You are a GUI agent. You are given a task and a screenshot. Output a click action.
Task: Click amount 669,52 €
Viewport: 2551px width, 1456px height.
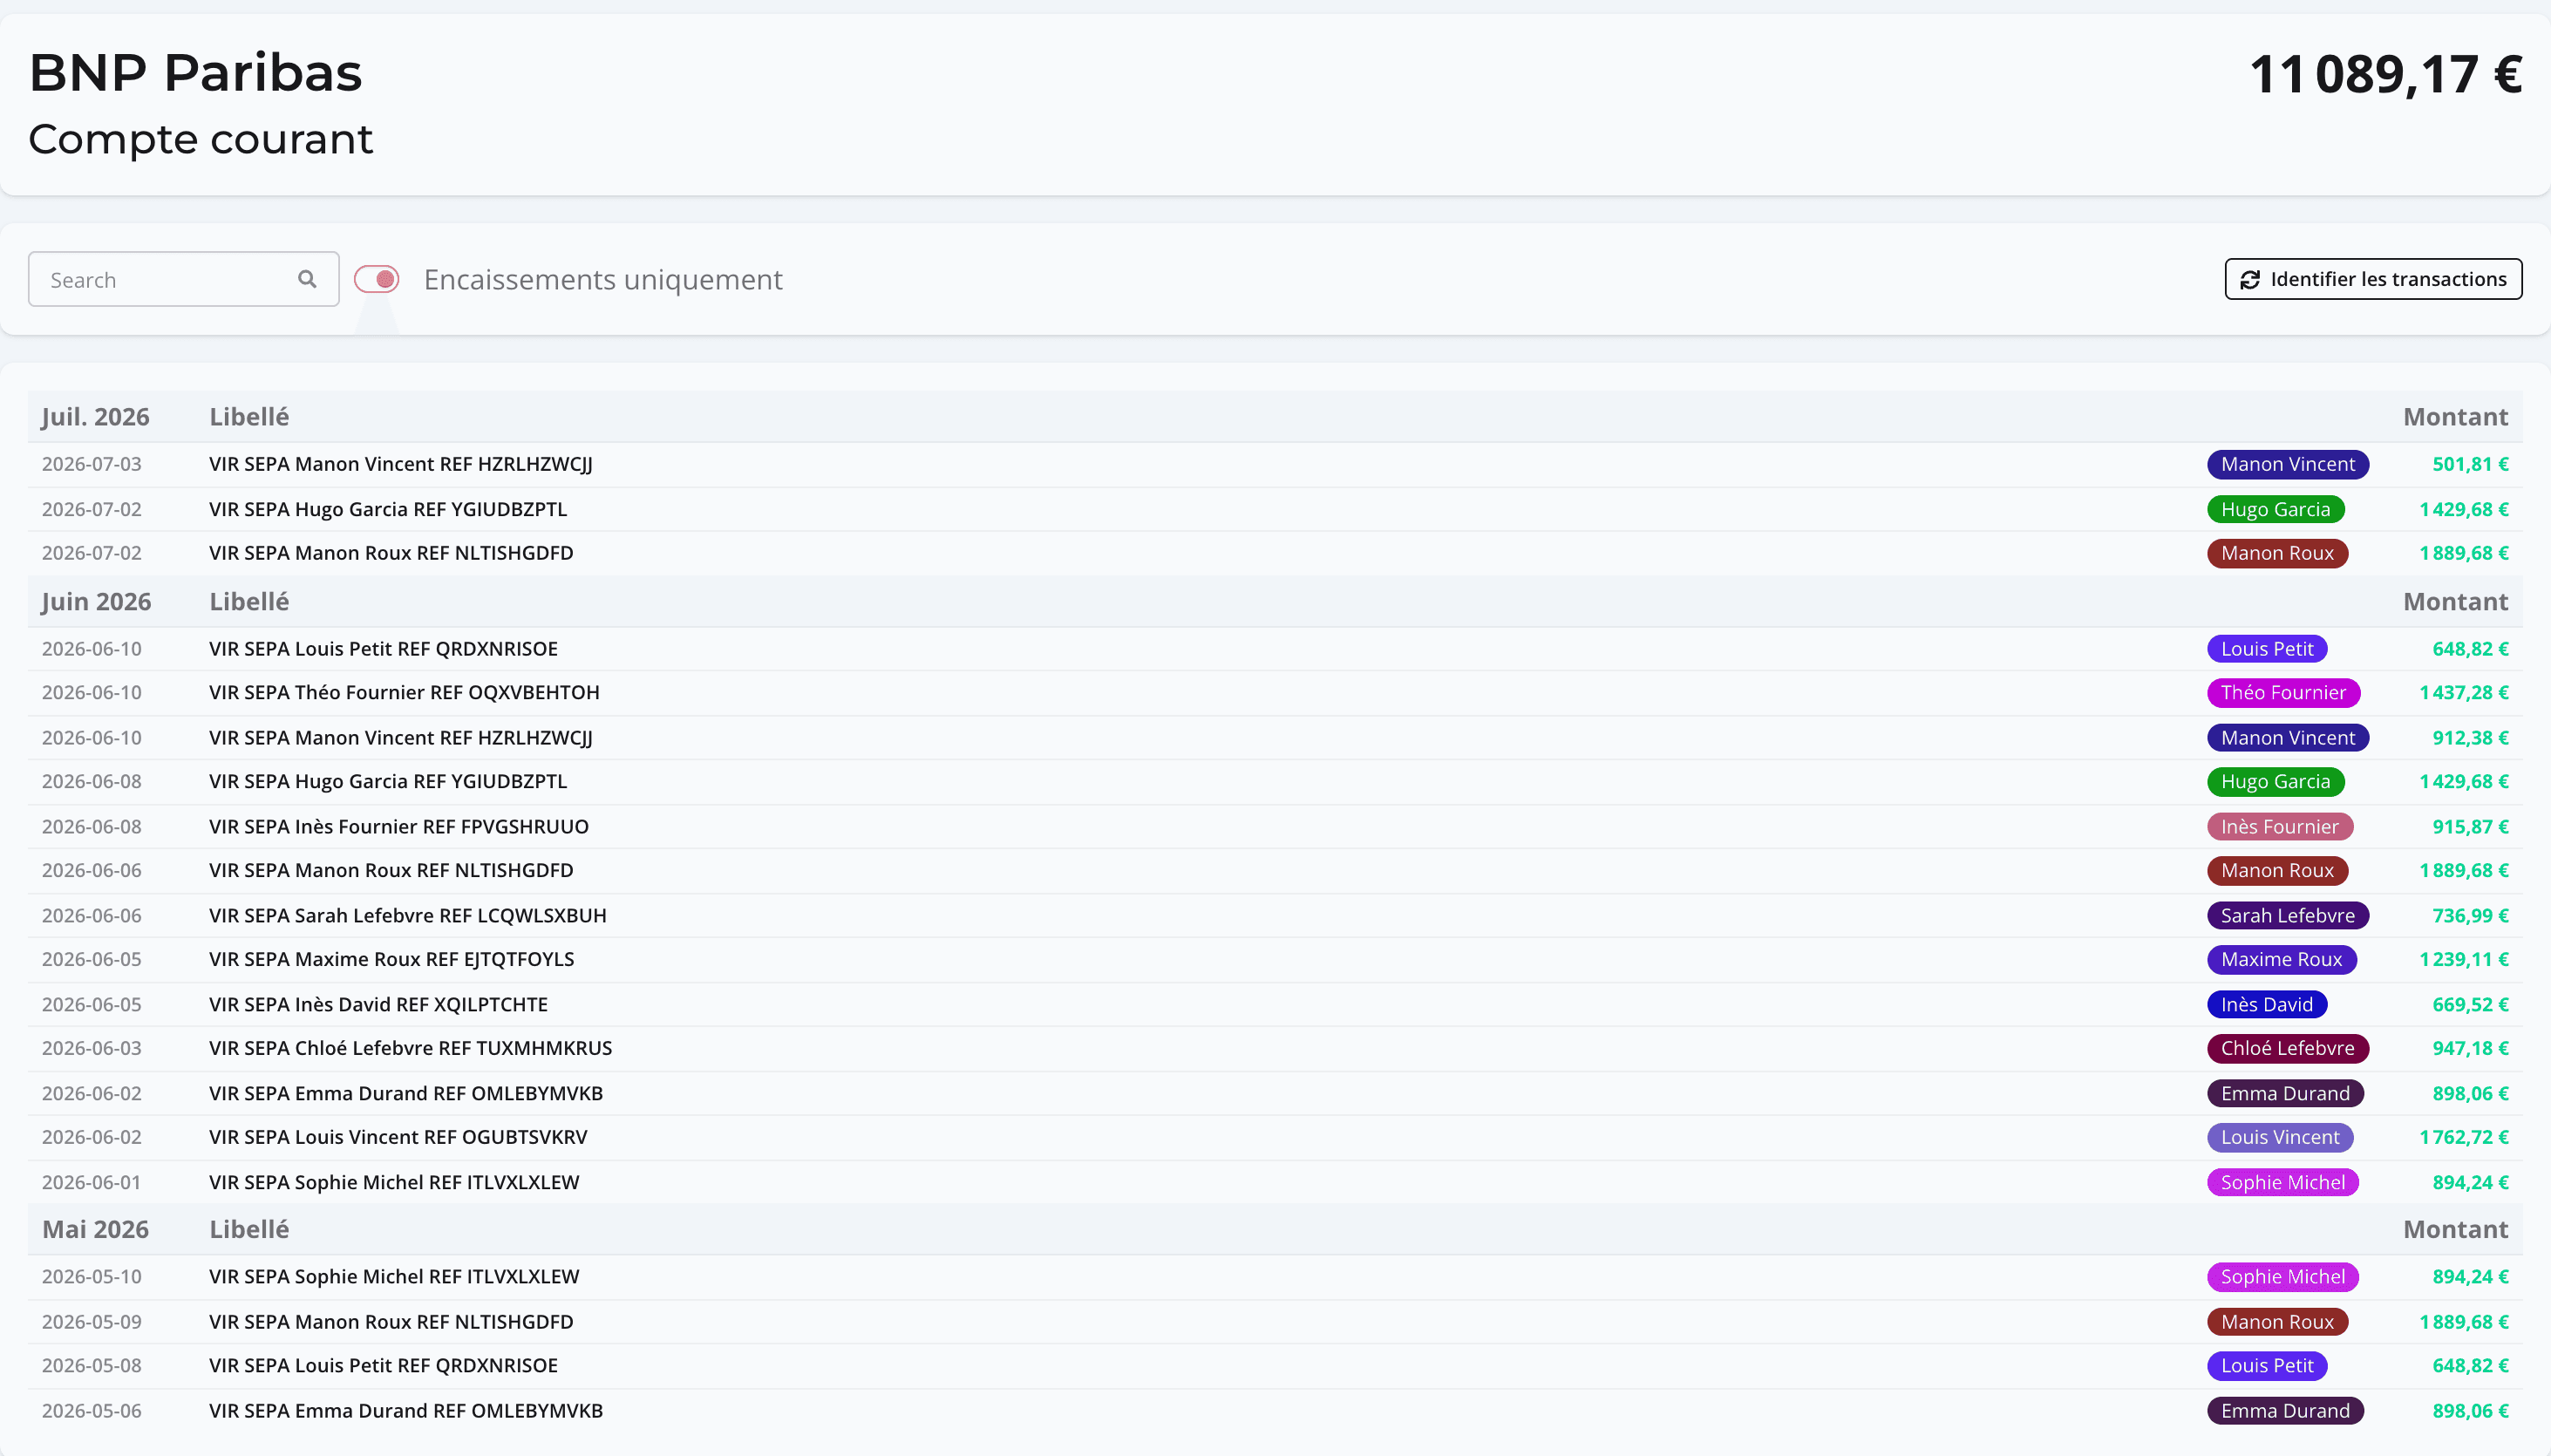coord(2470,1005)
